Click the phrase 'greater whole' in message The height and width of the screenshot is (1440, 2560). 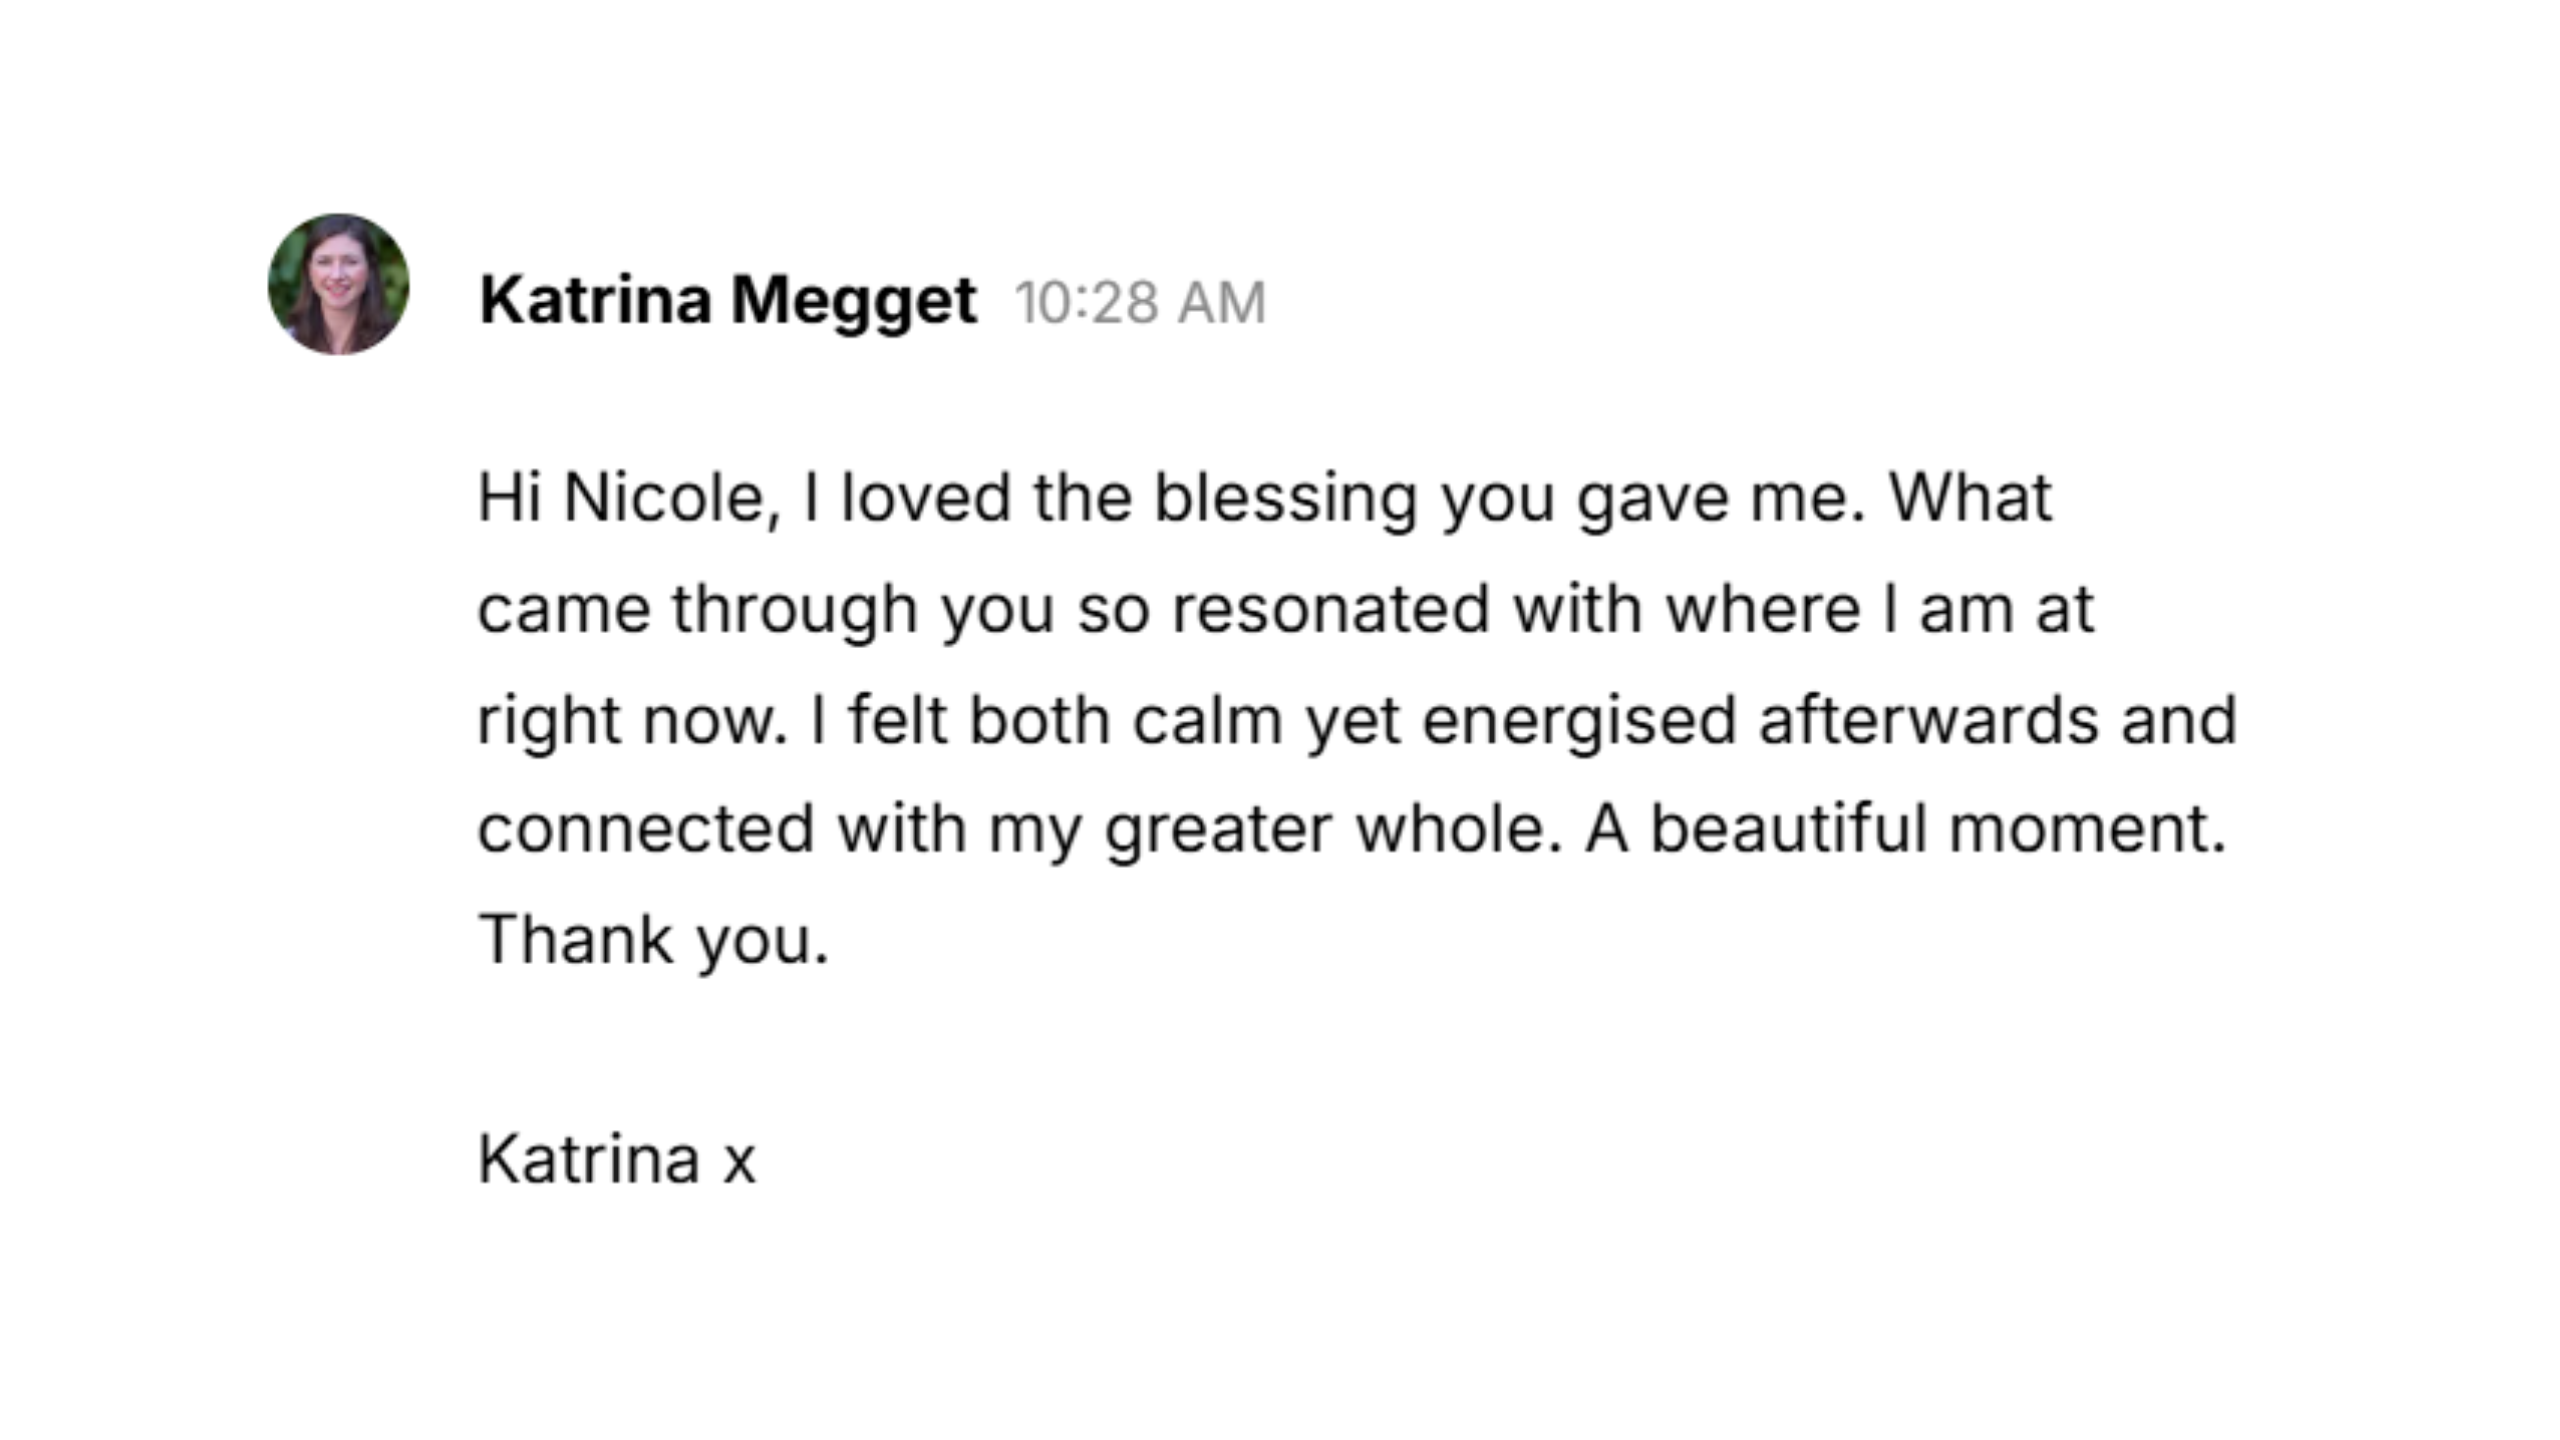tap(1332, 829)
